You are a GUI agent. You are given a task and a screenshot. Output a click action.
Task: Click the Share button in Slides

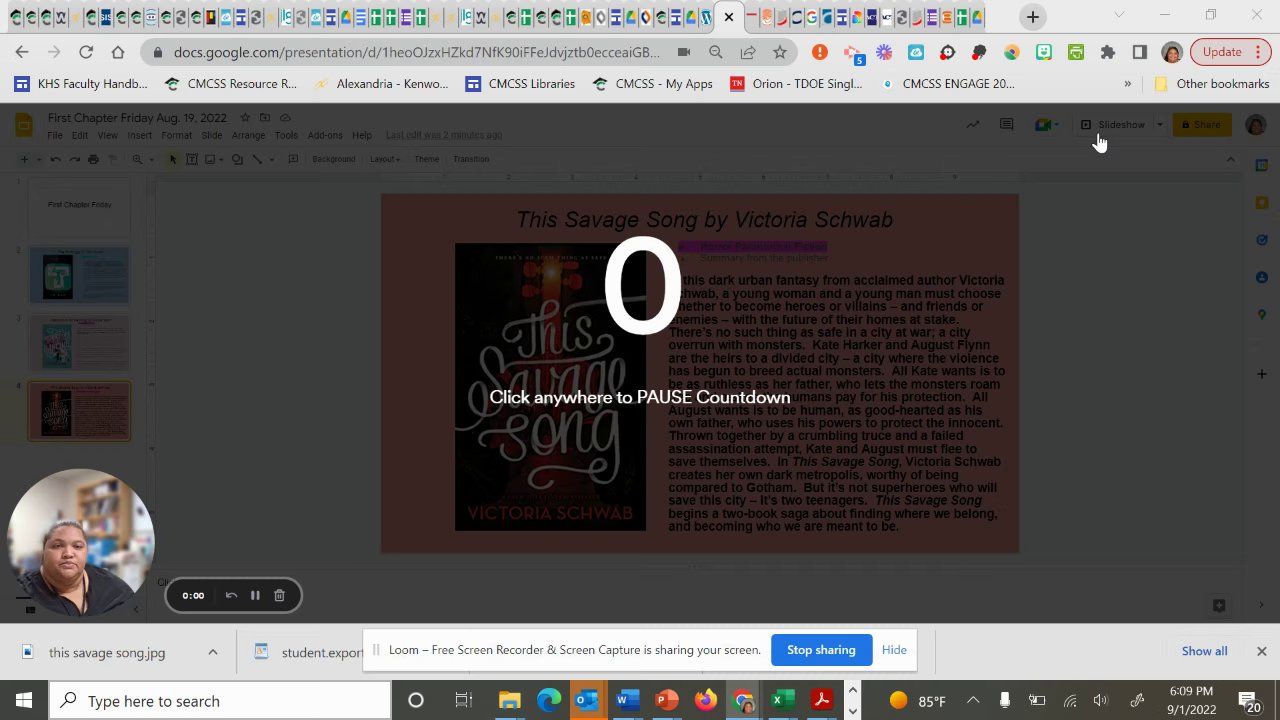tap(1201, 125)
